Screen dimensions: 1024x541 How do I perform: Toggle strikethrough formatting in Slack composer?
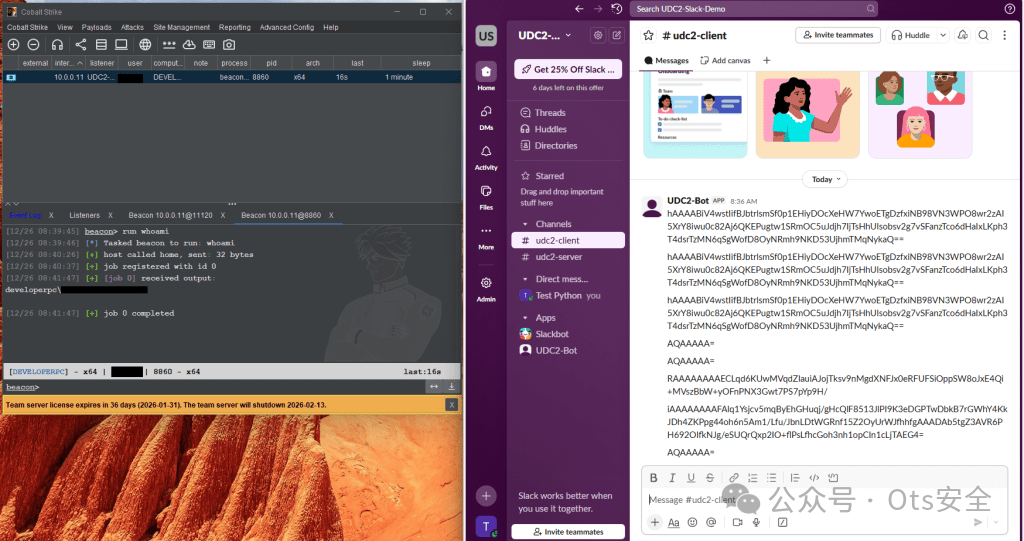[710, 478]
